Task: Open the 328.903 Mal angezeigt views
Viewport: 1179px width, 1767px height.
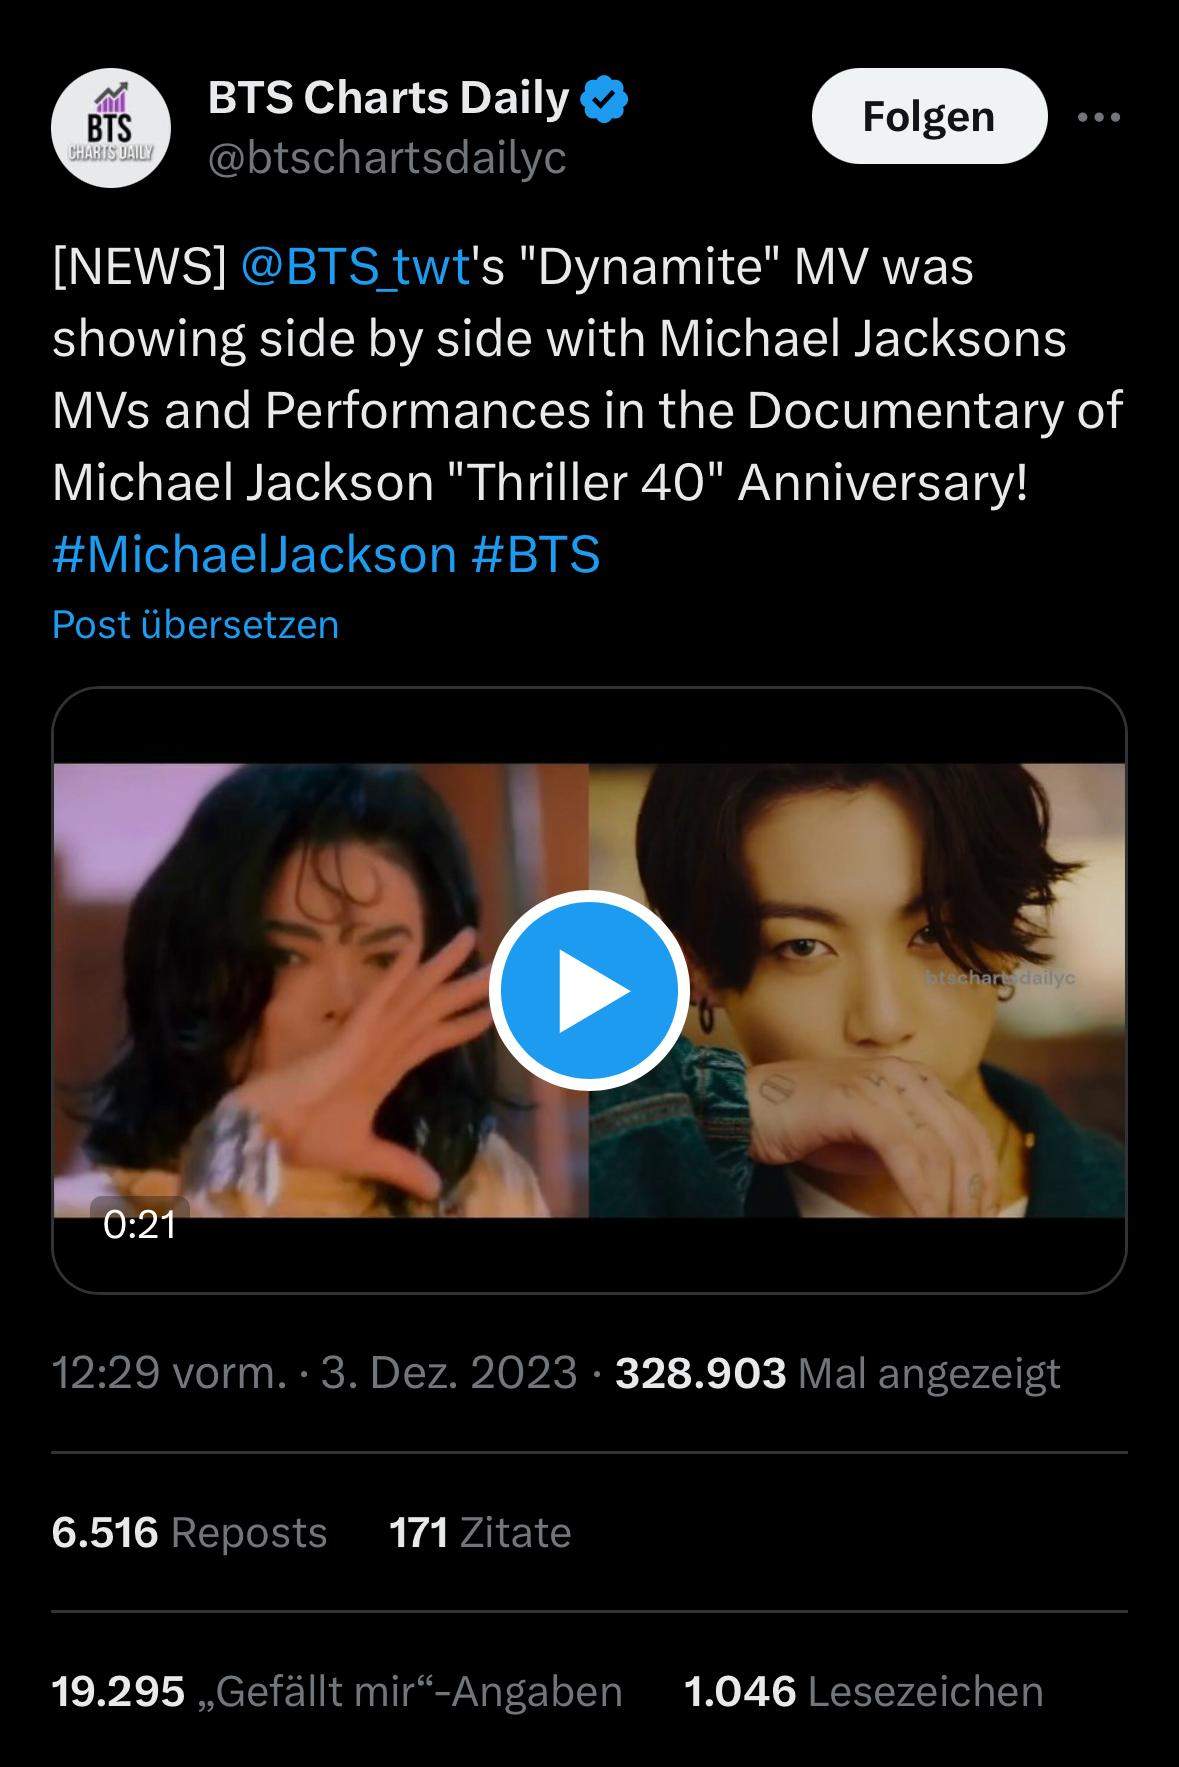Action: pyautogui.click(x=838, y=1373)
